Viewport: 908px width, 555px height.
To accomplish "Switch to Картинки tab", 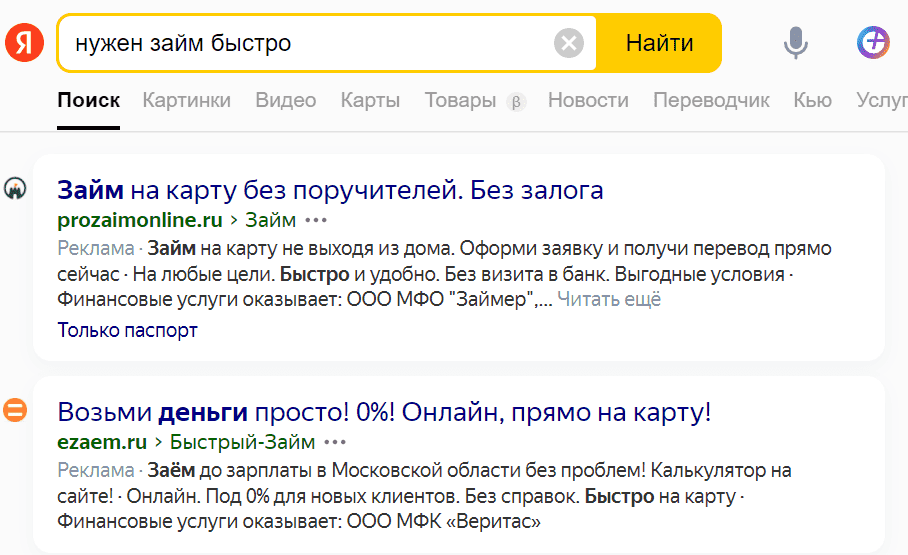I will tap(186, 100).
